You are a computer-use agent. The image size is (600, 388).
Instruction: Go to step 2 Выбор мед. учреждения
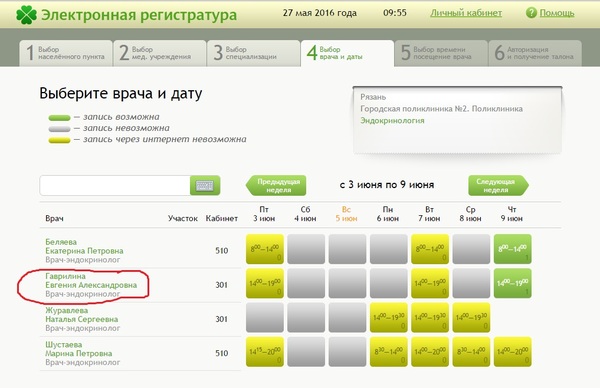(160, 53)
